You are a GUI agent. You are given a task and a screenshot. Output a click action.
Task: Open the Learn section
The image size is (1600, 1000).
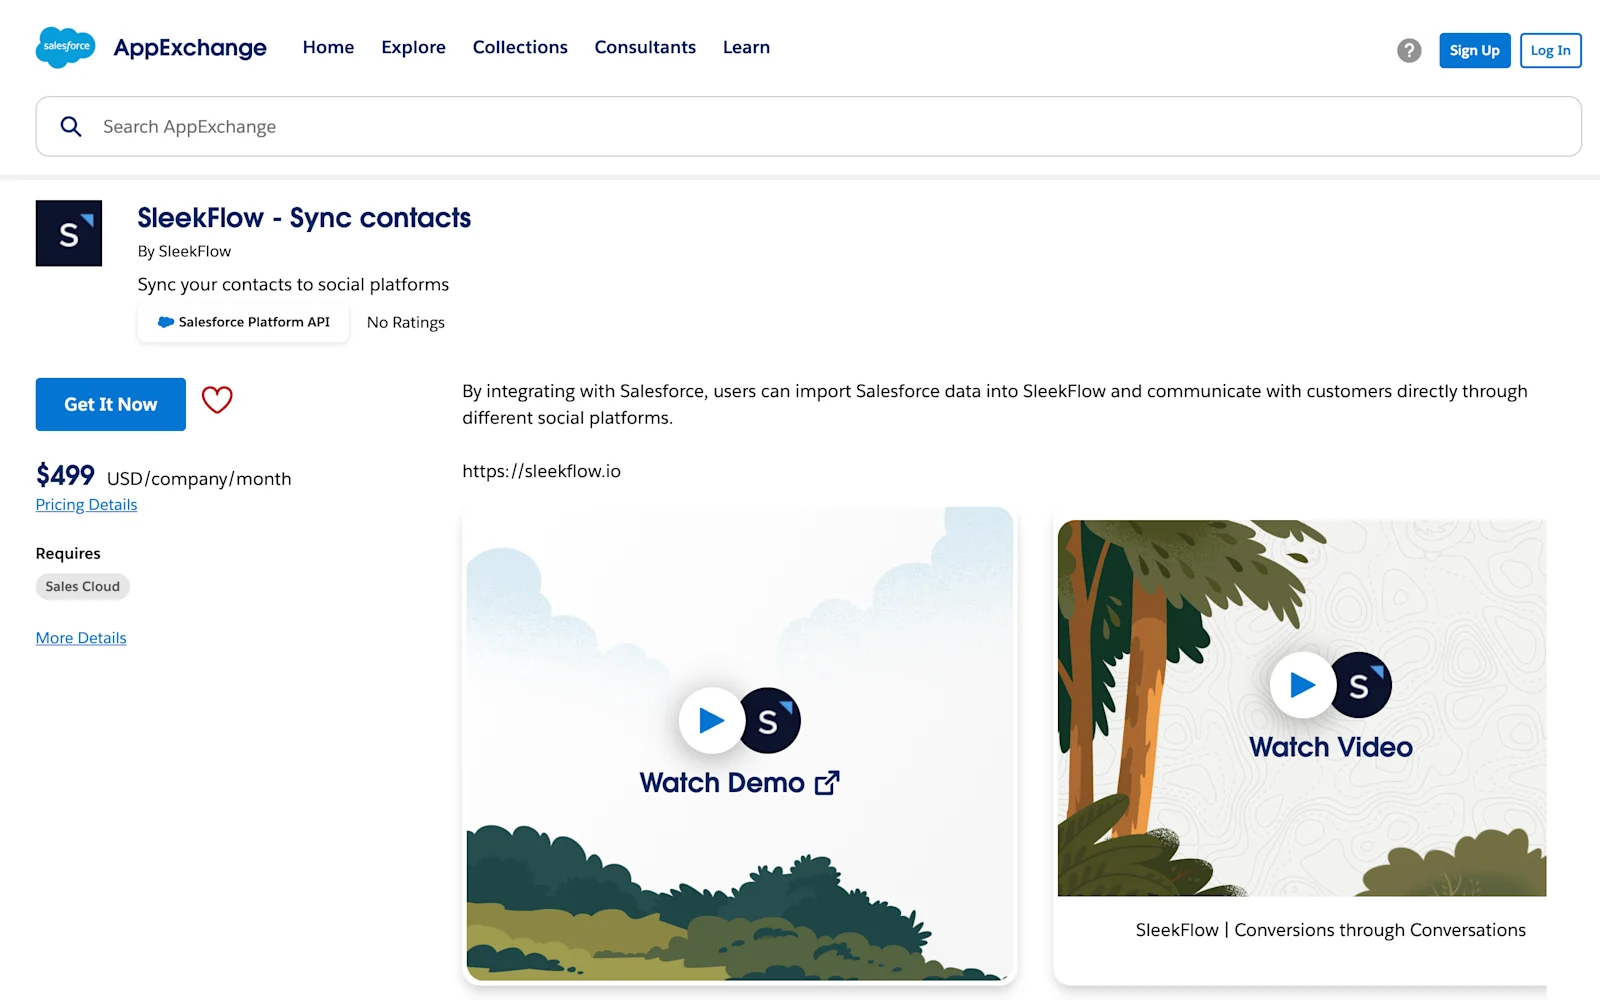click(746, 47)
